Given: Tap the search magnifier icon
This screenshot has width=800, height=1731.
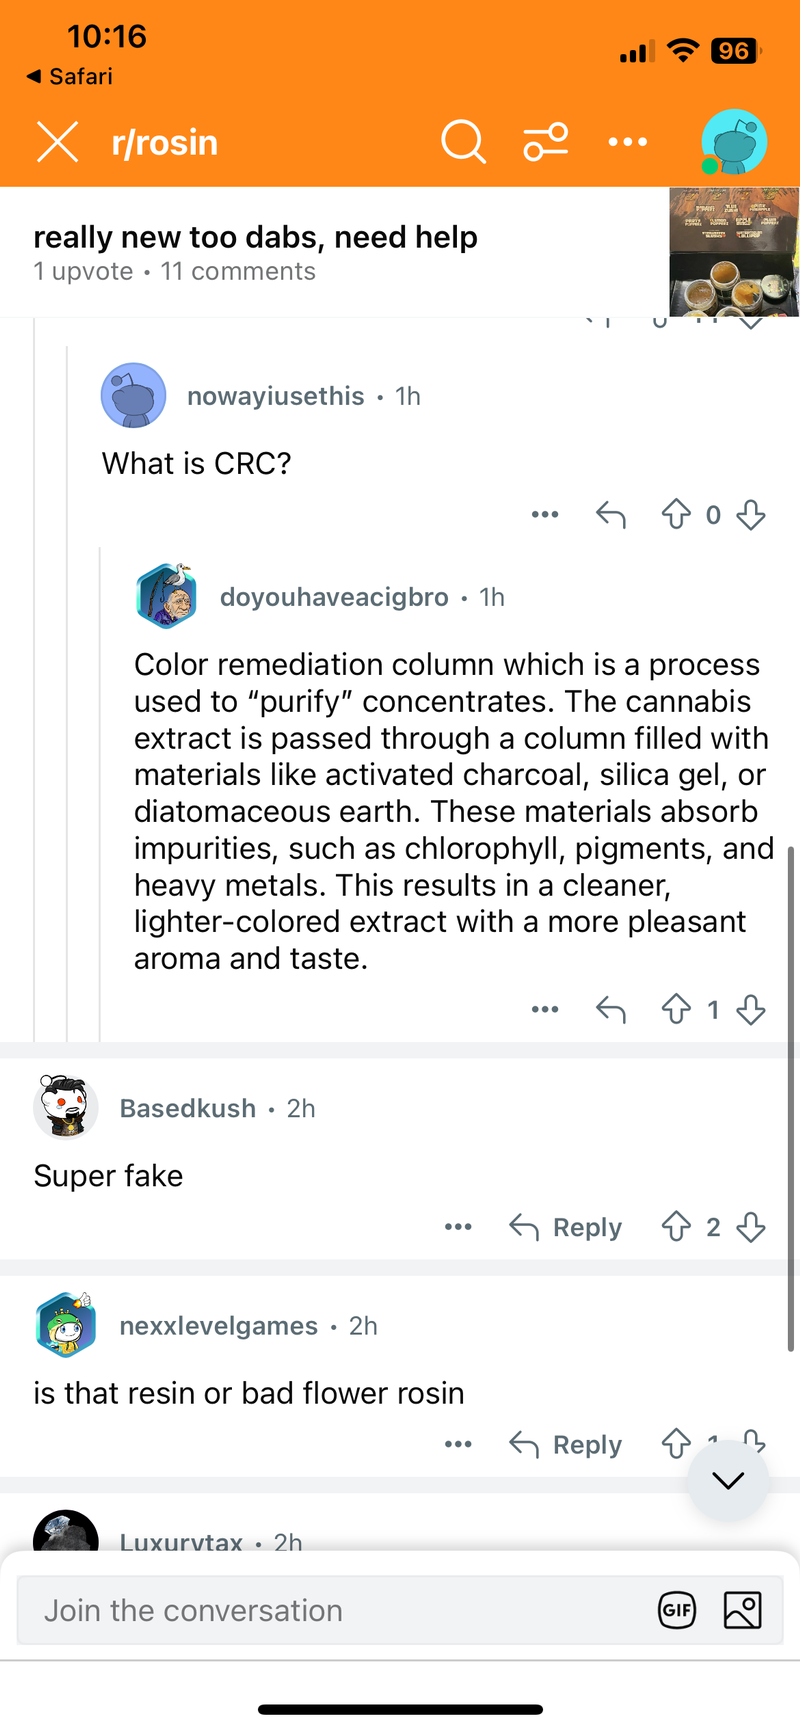Looking at the screenshot, I should [463, 142].
